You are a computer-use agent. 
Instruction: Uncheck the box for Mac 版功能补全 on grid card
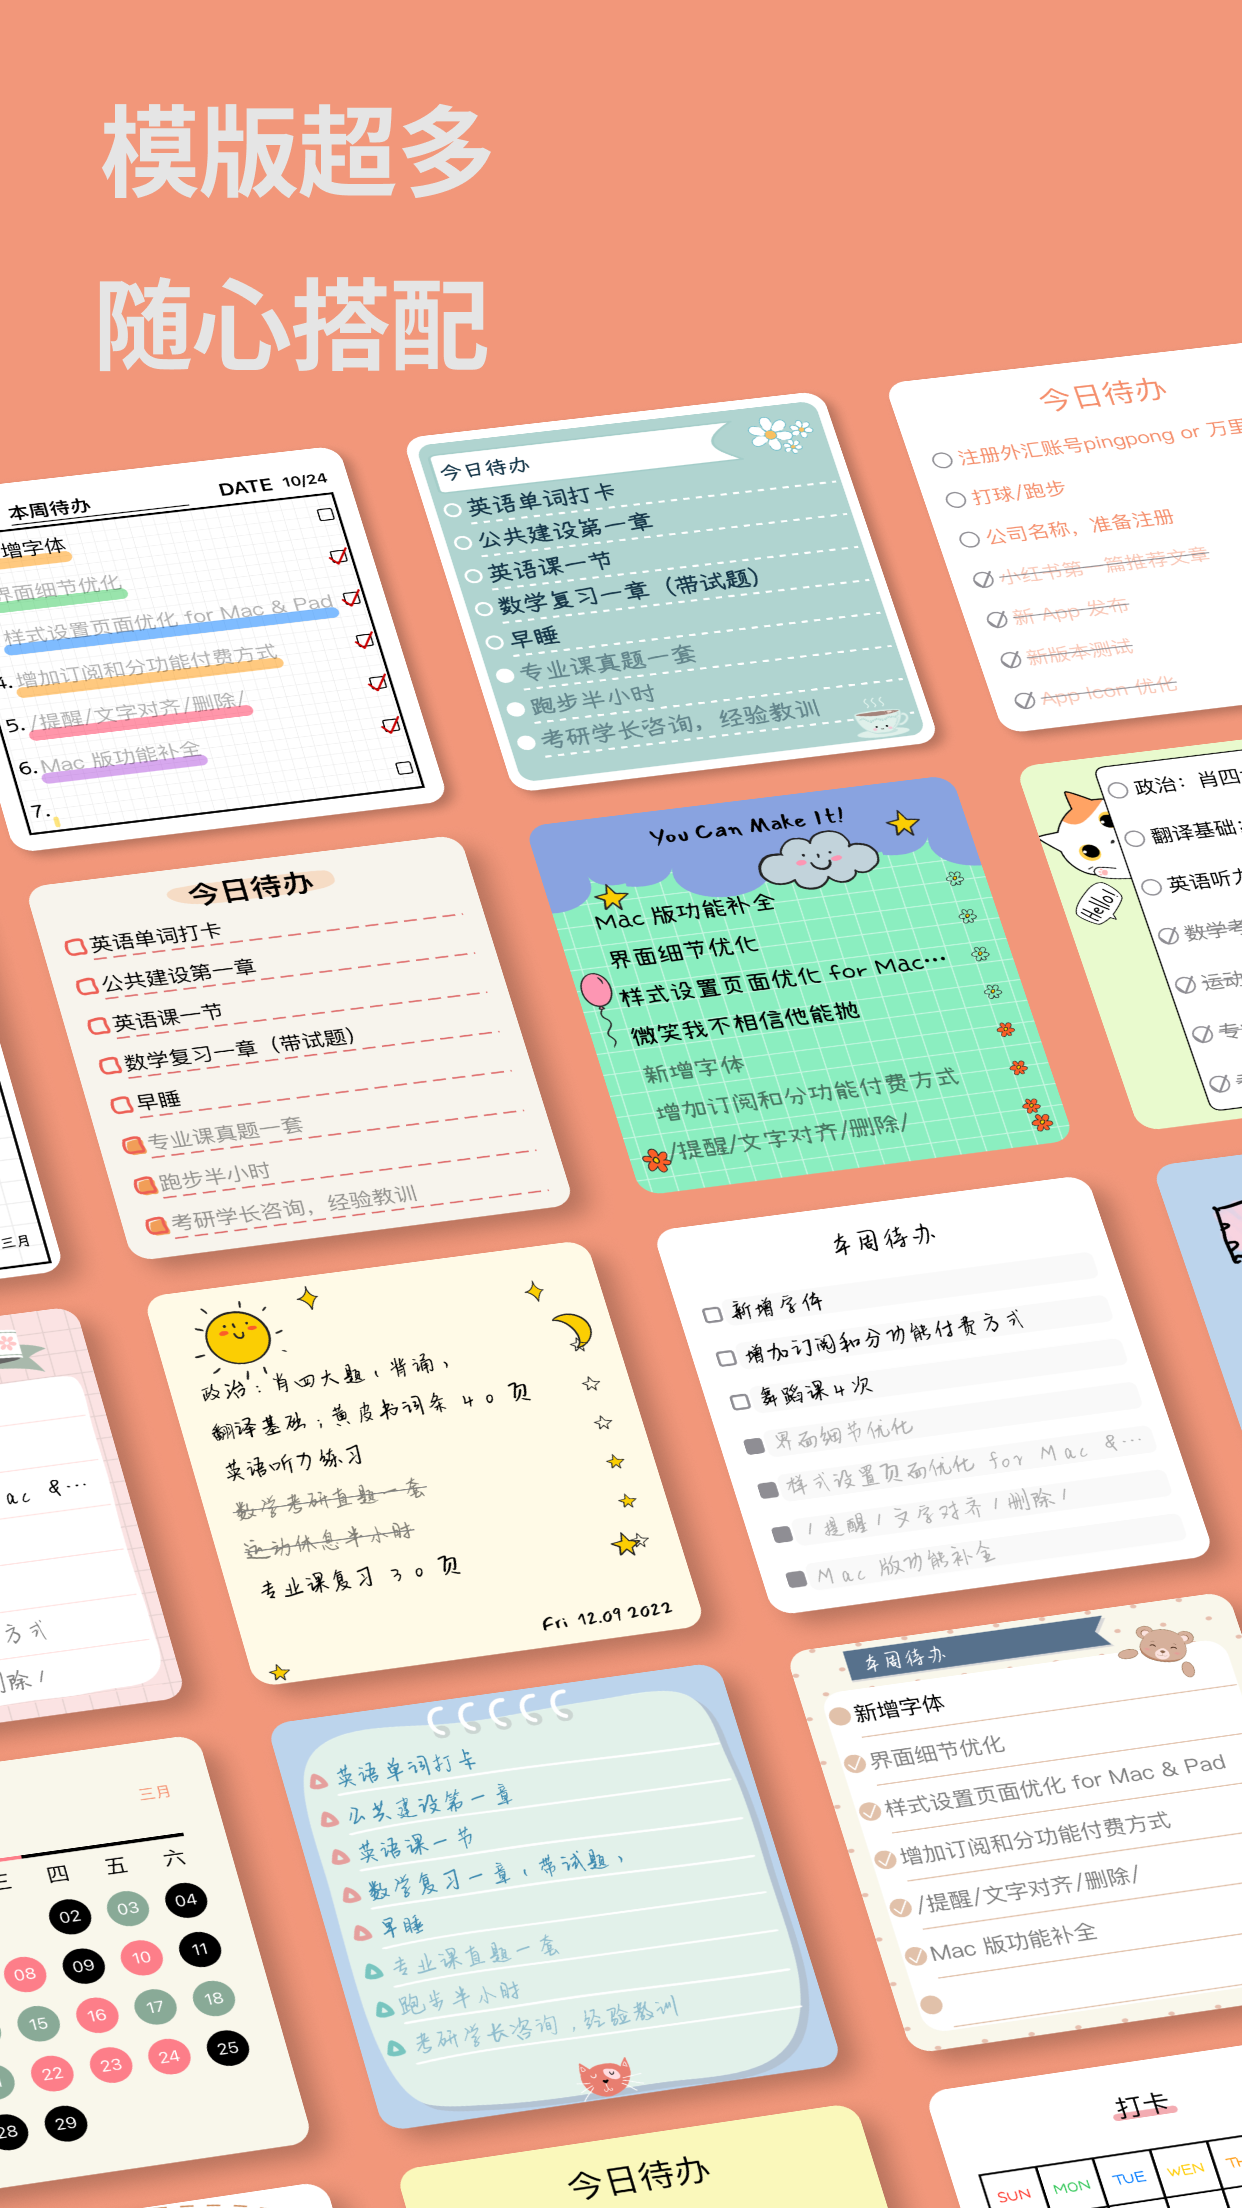click(391, 724)
